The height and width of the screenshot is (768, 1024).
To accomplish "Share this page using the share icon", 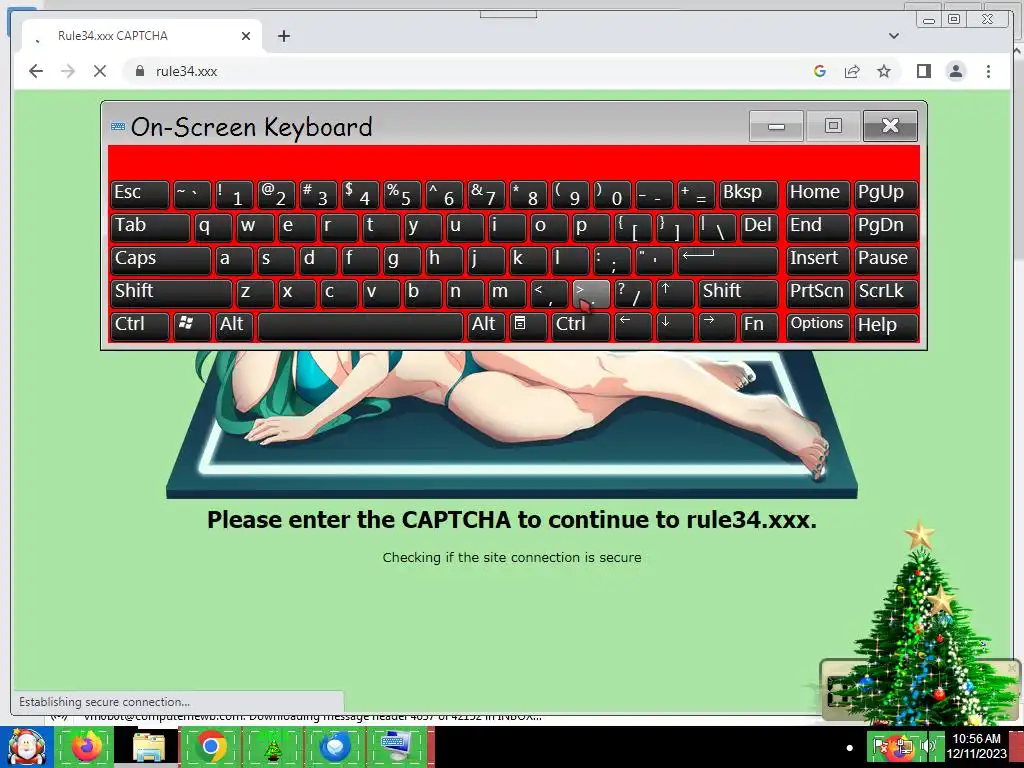I will (852, 71).
